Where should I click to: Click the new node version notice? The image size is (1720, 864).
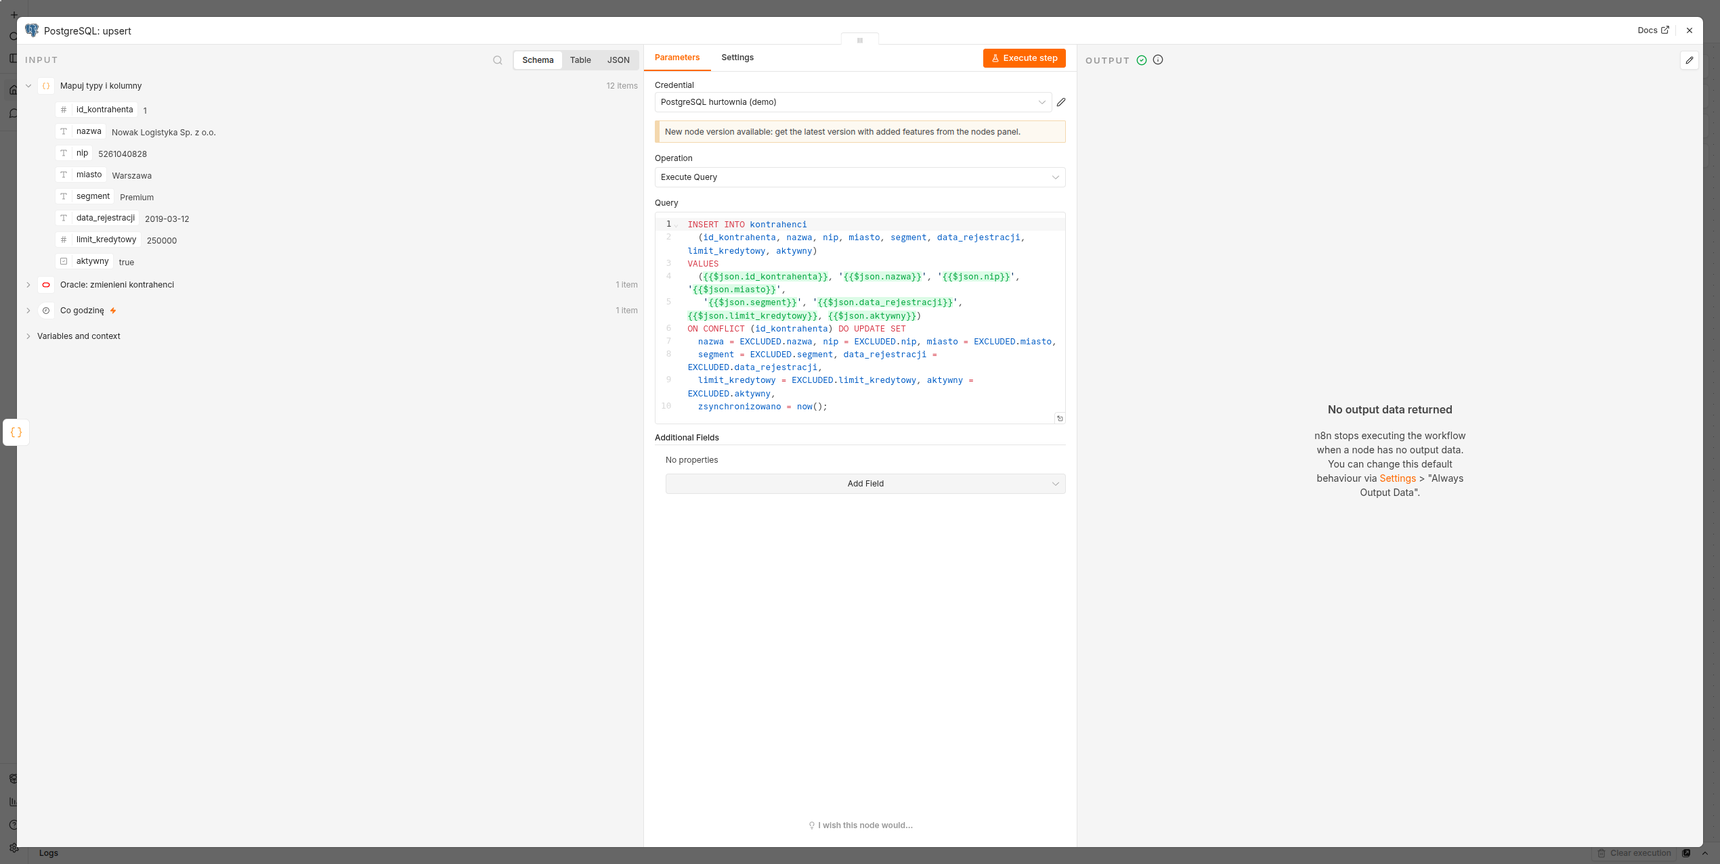point(860,132)
